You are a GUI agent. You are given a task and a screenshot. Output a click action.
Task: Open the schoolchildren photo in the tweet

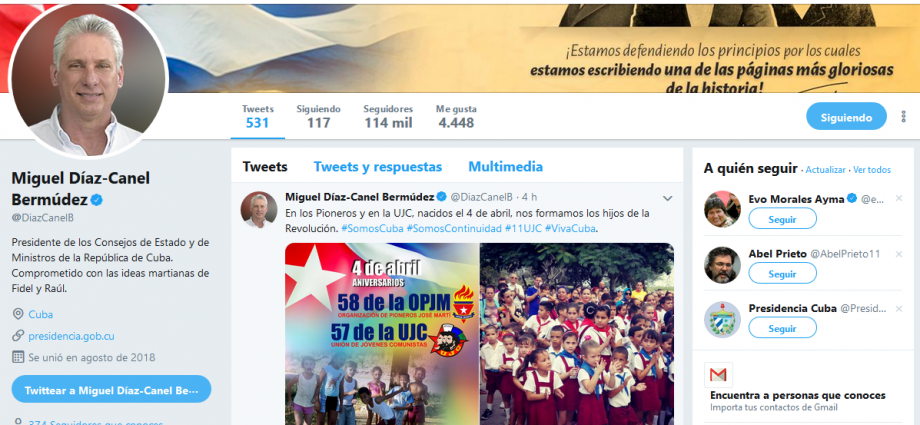[576, 333]
